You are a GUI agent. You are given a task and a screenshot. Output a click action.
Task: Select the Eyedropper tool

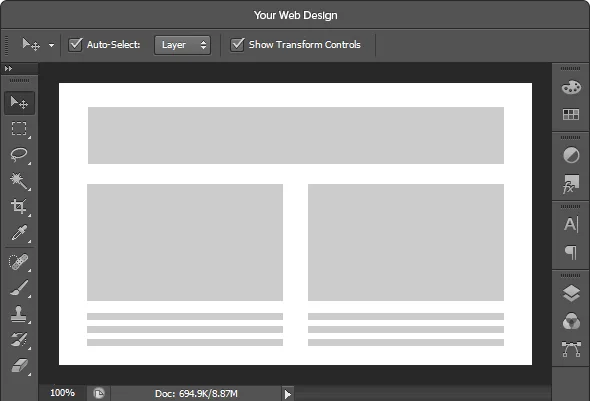pyautogui.click(x=19, y=233)
